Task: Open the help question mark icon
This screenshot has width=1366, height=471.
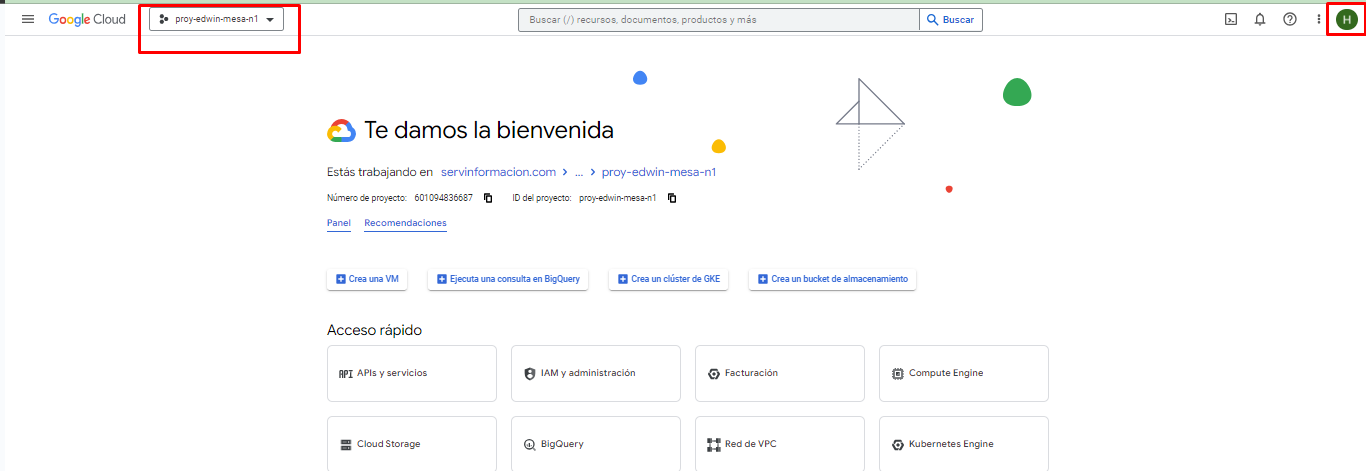Action: point(1290,19)
